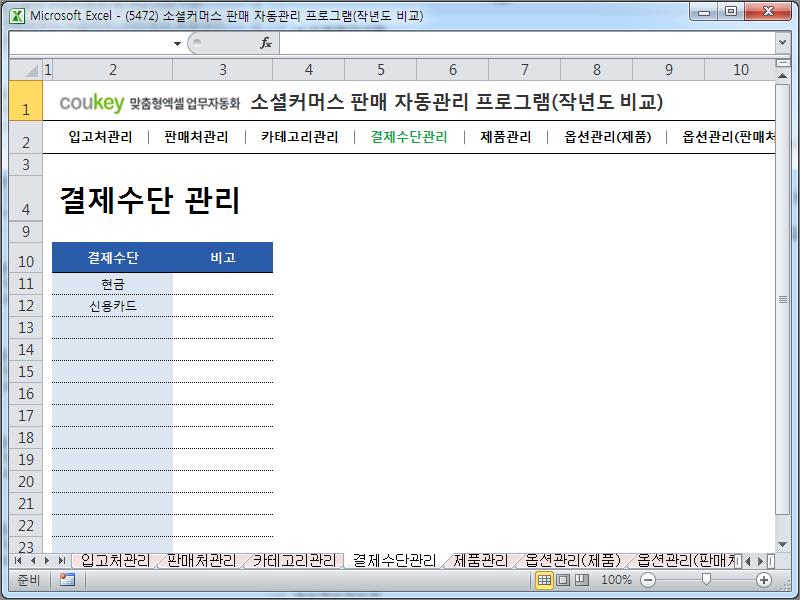Switch to the 제품관리 sheet tab
Viewport: 800px width, 600px height.
pyautogui.click(x=481, y=560)
